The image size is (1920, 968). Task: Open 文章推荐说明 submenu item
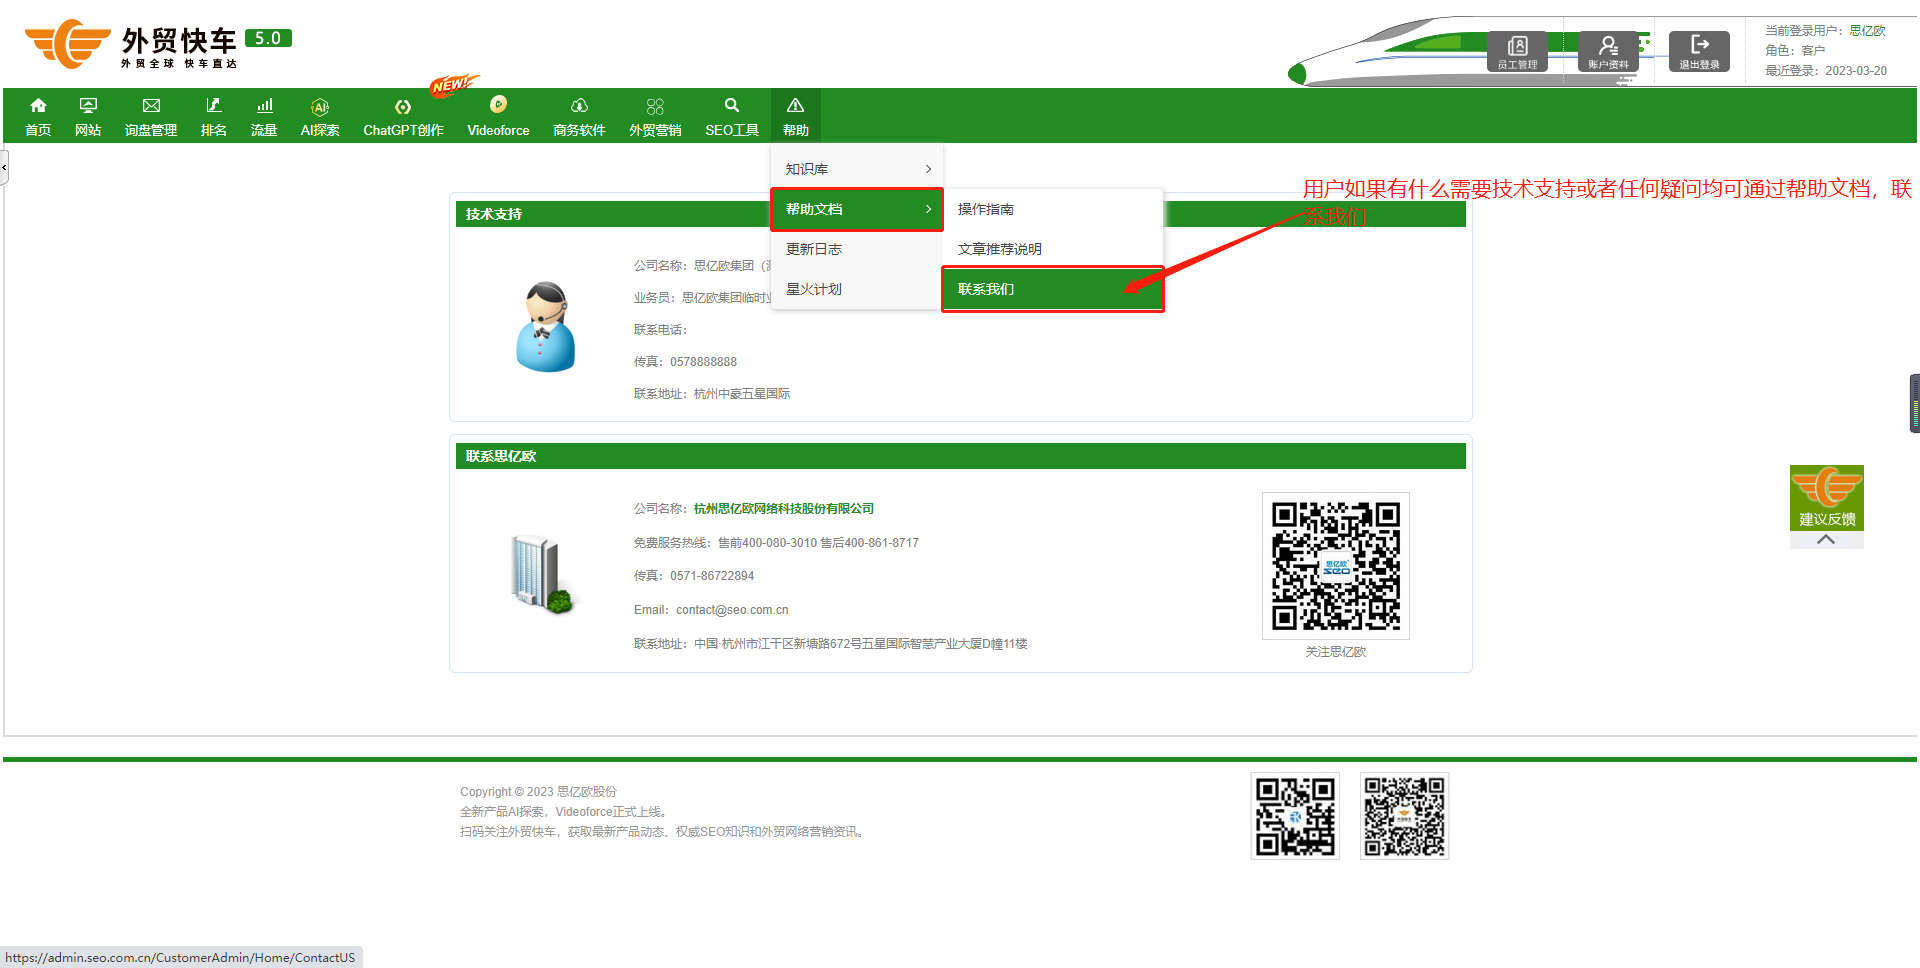1053,249
